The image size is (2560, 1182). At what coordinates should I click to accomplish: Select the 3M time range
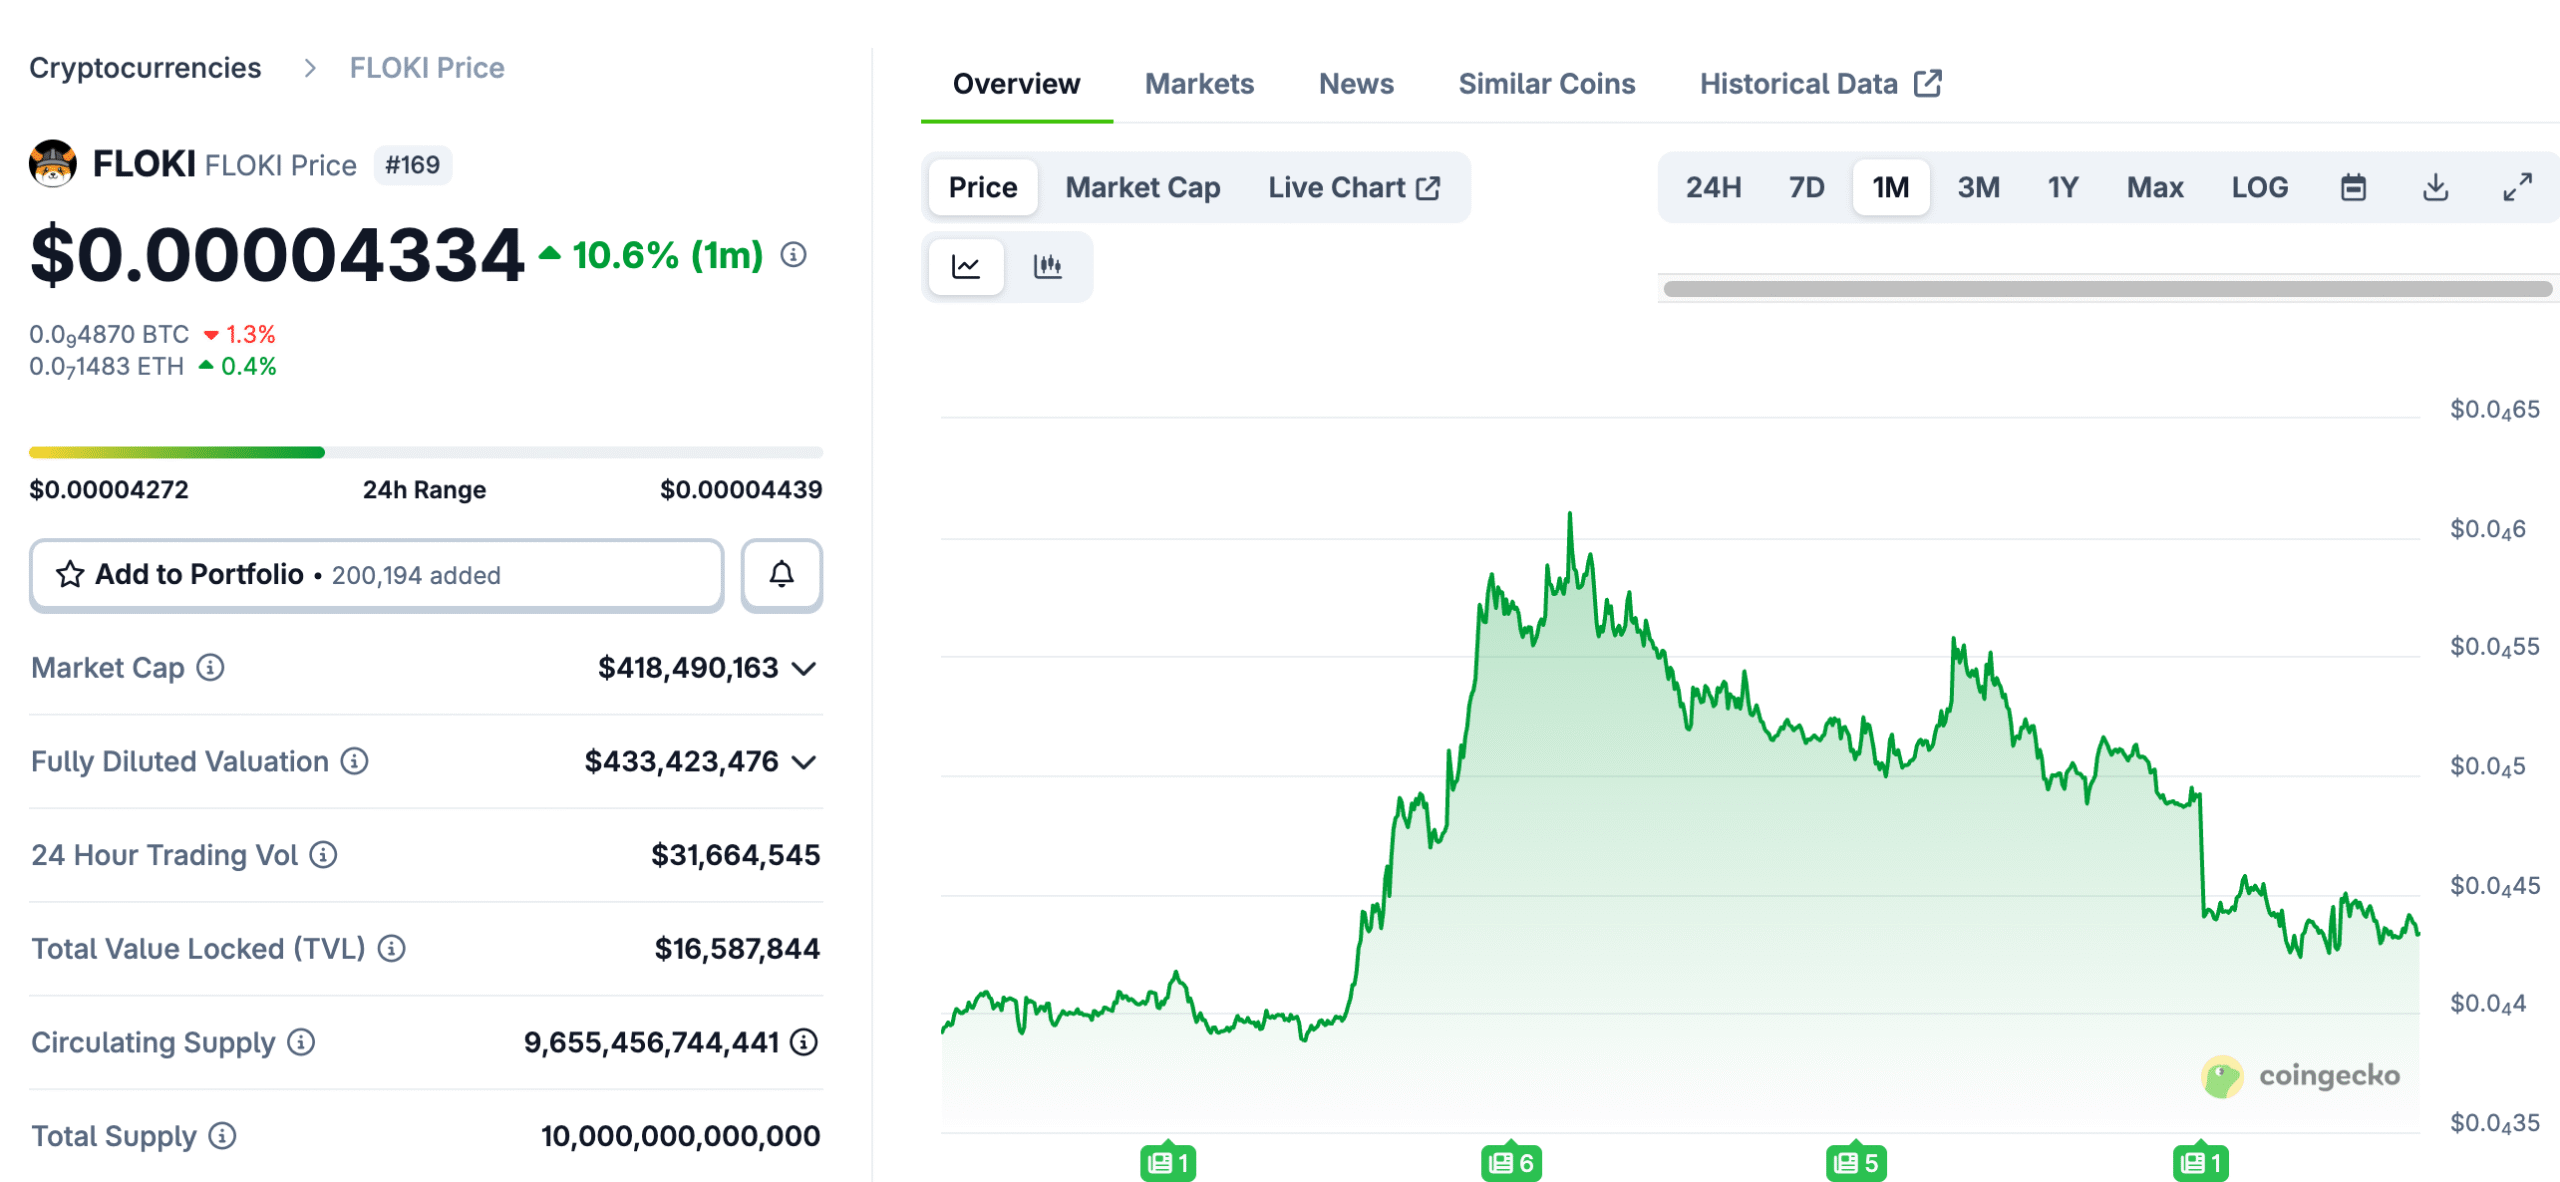[x=1978, y=187]
